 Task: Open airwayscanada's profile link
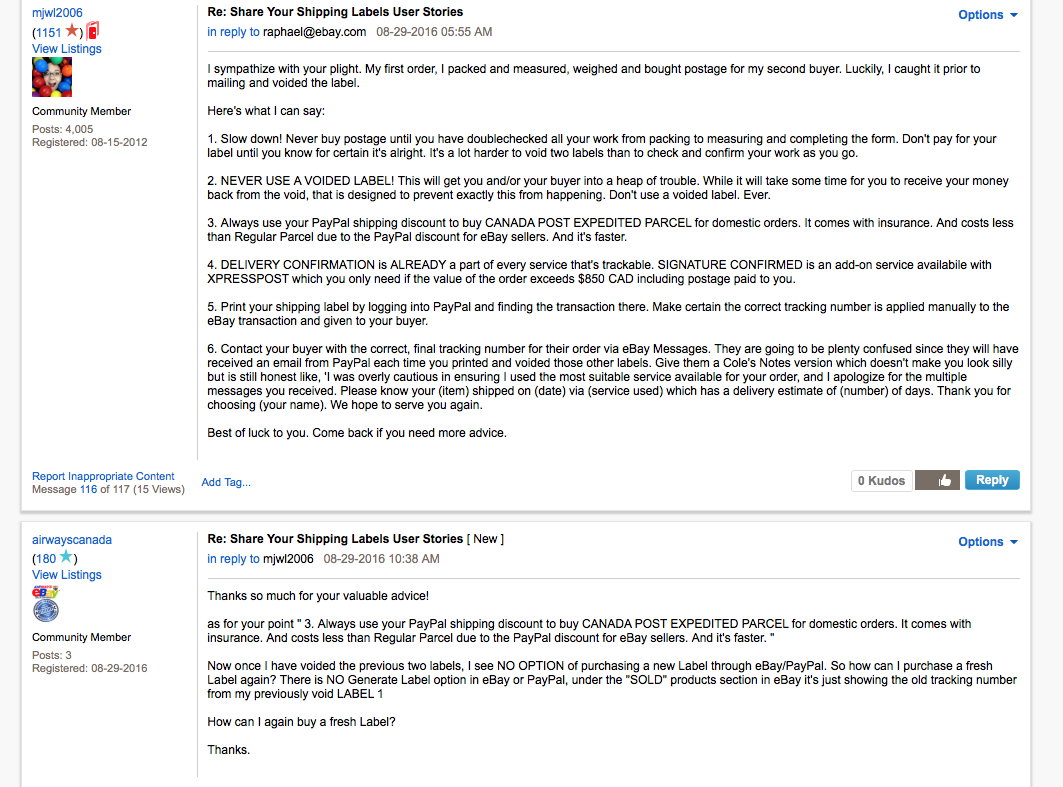pos(72,540)
